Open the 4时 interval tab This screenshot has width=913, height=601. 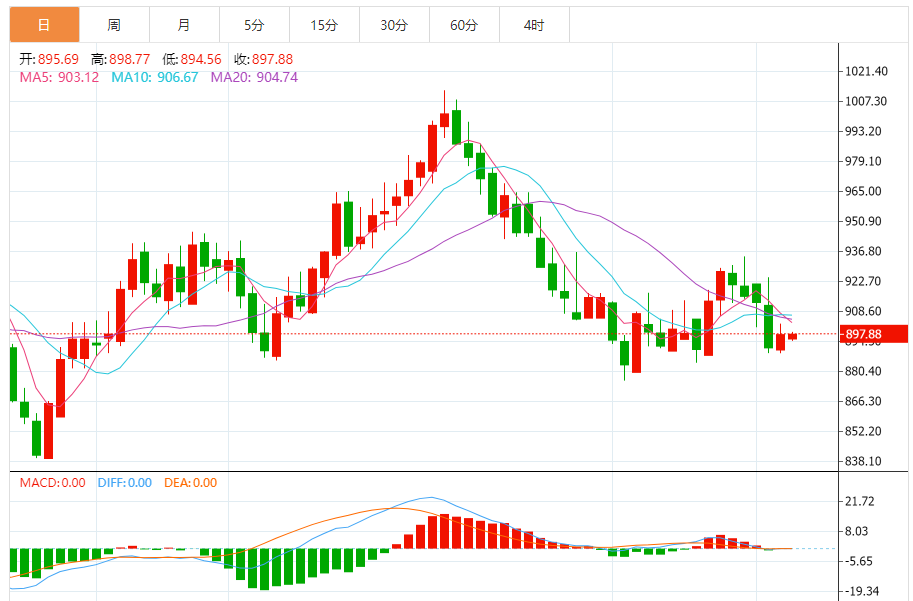534,25
